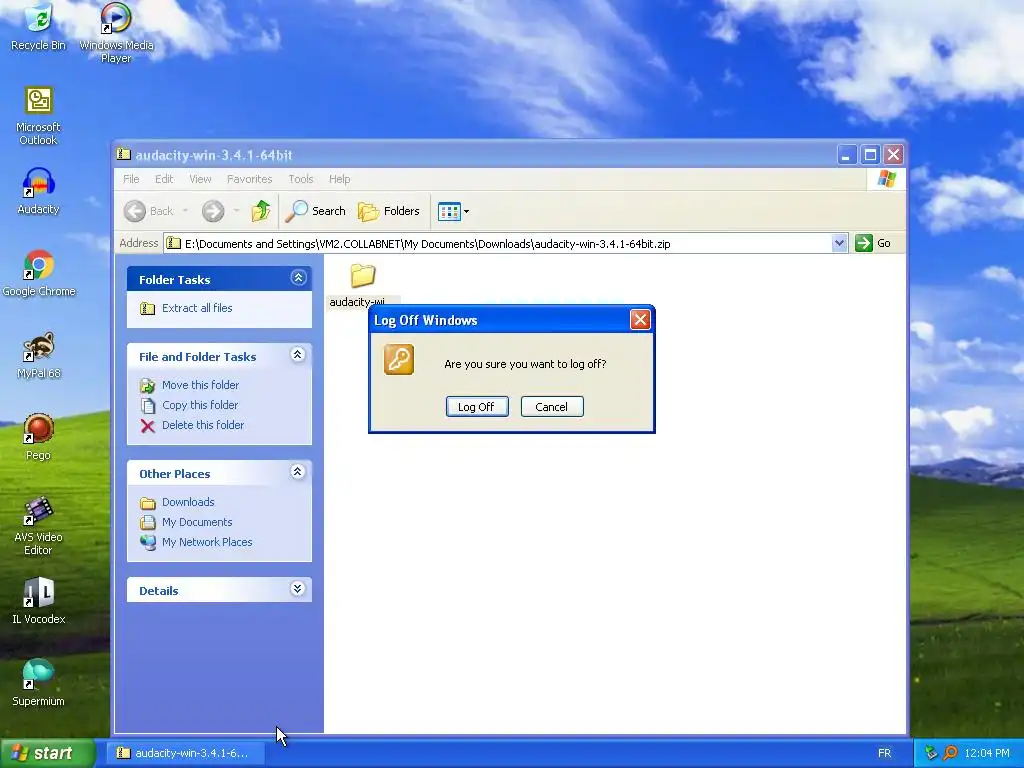Go up one folder level icon
The height and width of the screenshot is (768, 1024).
261,211
